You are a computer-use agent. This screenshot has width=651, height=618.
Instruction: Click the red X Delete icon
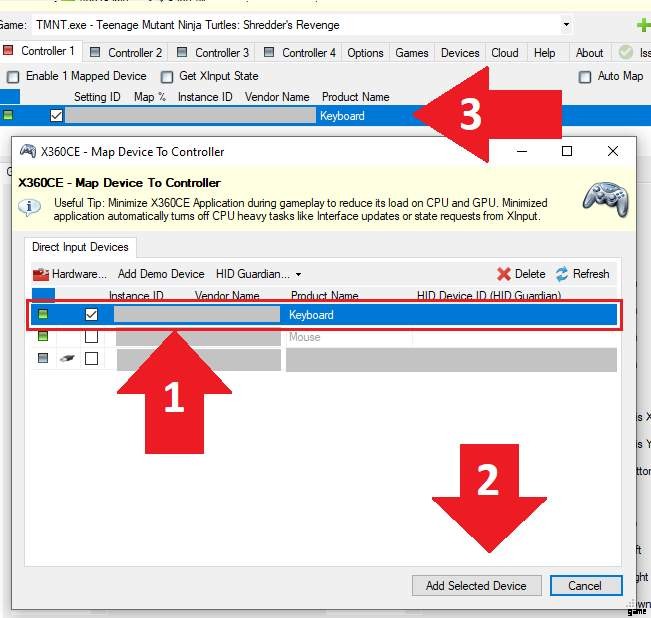[x=504, y=274]
